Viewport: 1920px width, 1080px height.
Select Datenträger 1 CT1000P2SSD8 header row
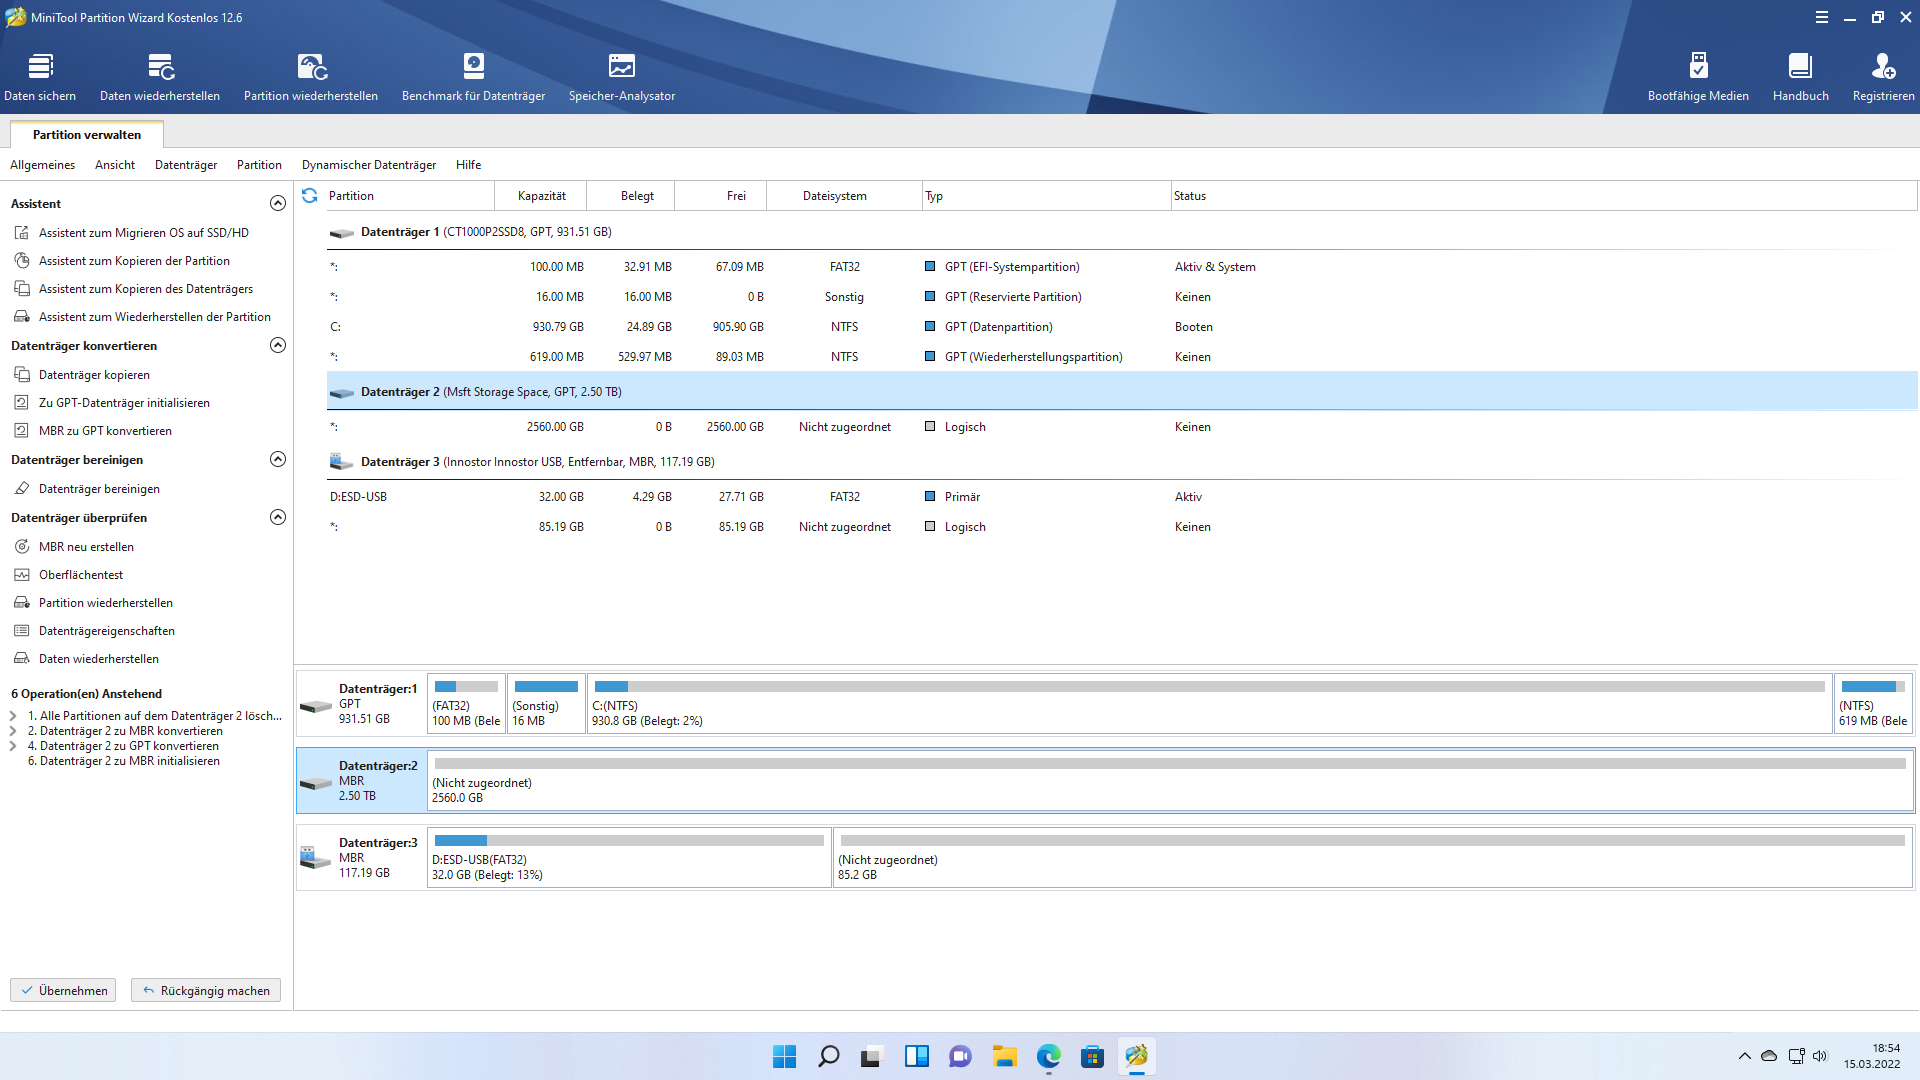coord(1122,232)
